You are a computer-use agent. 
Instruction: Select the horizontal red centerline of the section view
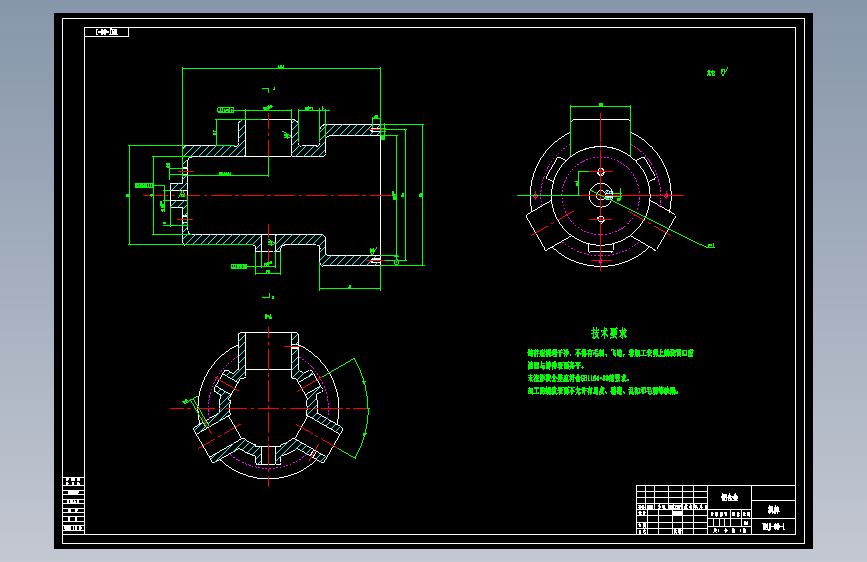click(x=268, y=195)
